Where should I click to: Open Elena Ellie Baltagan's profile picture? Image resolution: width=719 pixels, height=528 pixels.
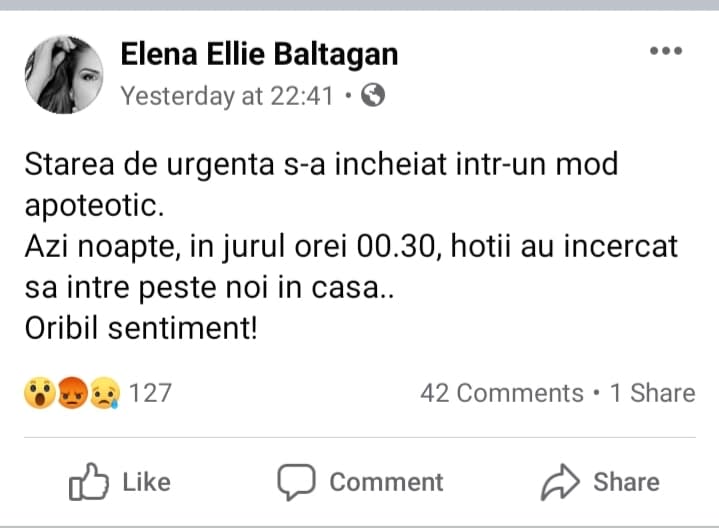point(62,75)
